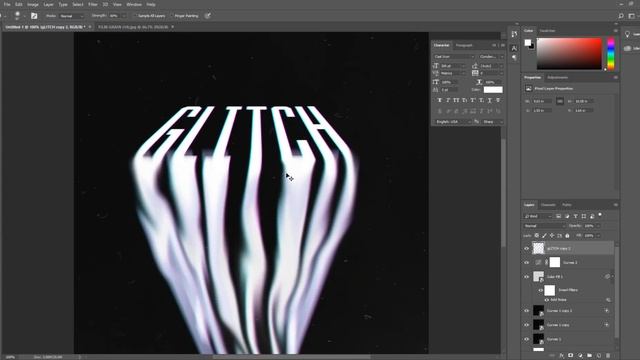Filter layers by adjustment layers icon
This screenshot has width=640, height=360.
click(x=567, y=216)
